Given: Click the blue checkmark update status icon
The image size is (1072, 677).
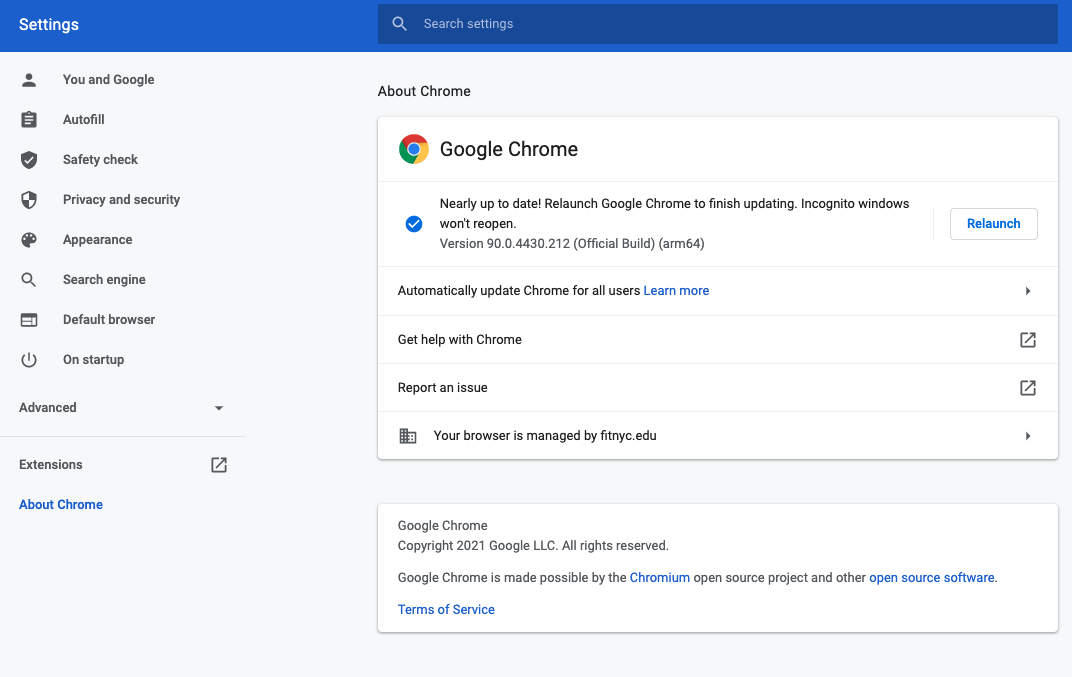Looking at the screenshot, I should (414, 224).
